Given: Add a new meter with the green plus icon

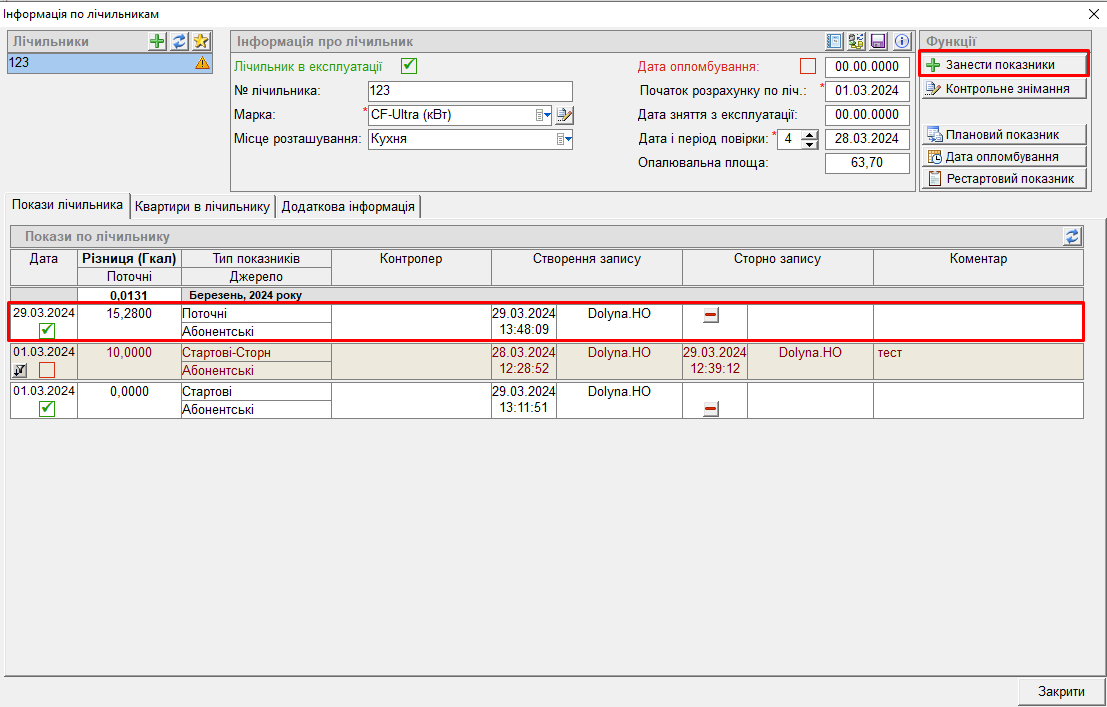Looking at the screenshot, I should point(157,41).
